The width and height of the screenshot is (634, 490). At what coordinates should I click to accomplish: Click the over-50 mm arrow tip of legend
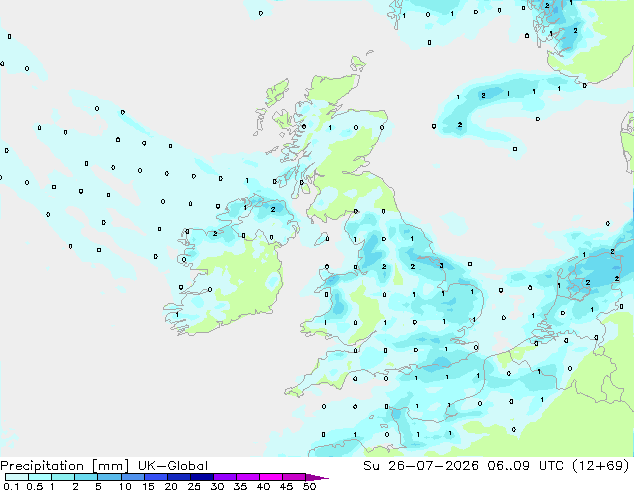tap(317, 477)
